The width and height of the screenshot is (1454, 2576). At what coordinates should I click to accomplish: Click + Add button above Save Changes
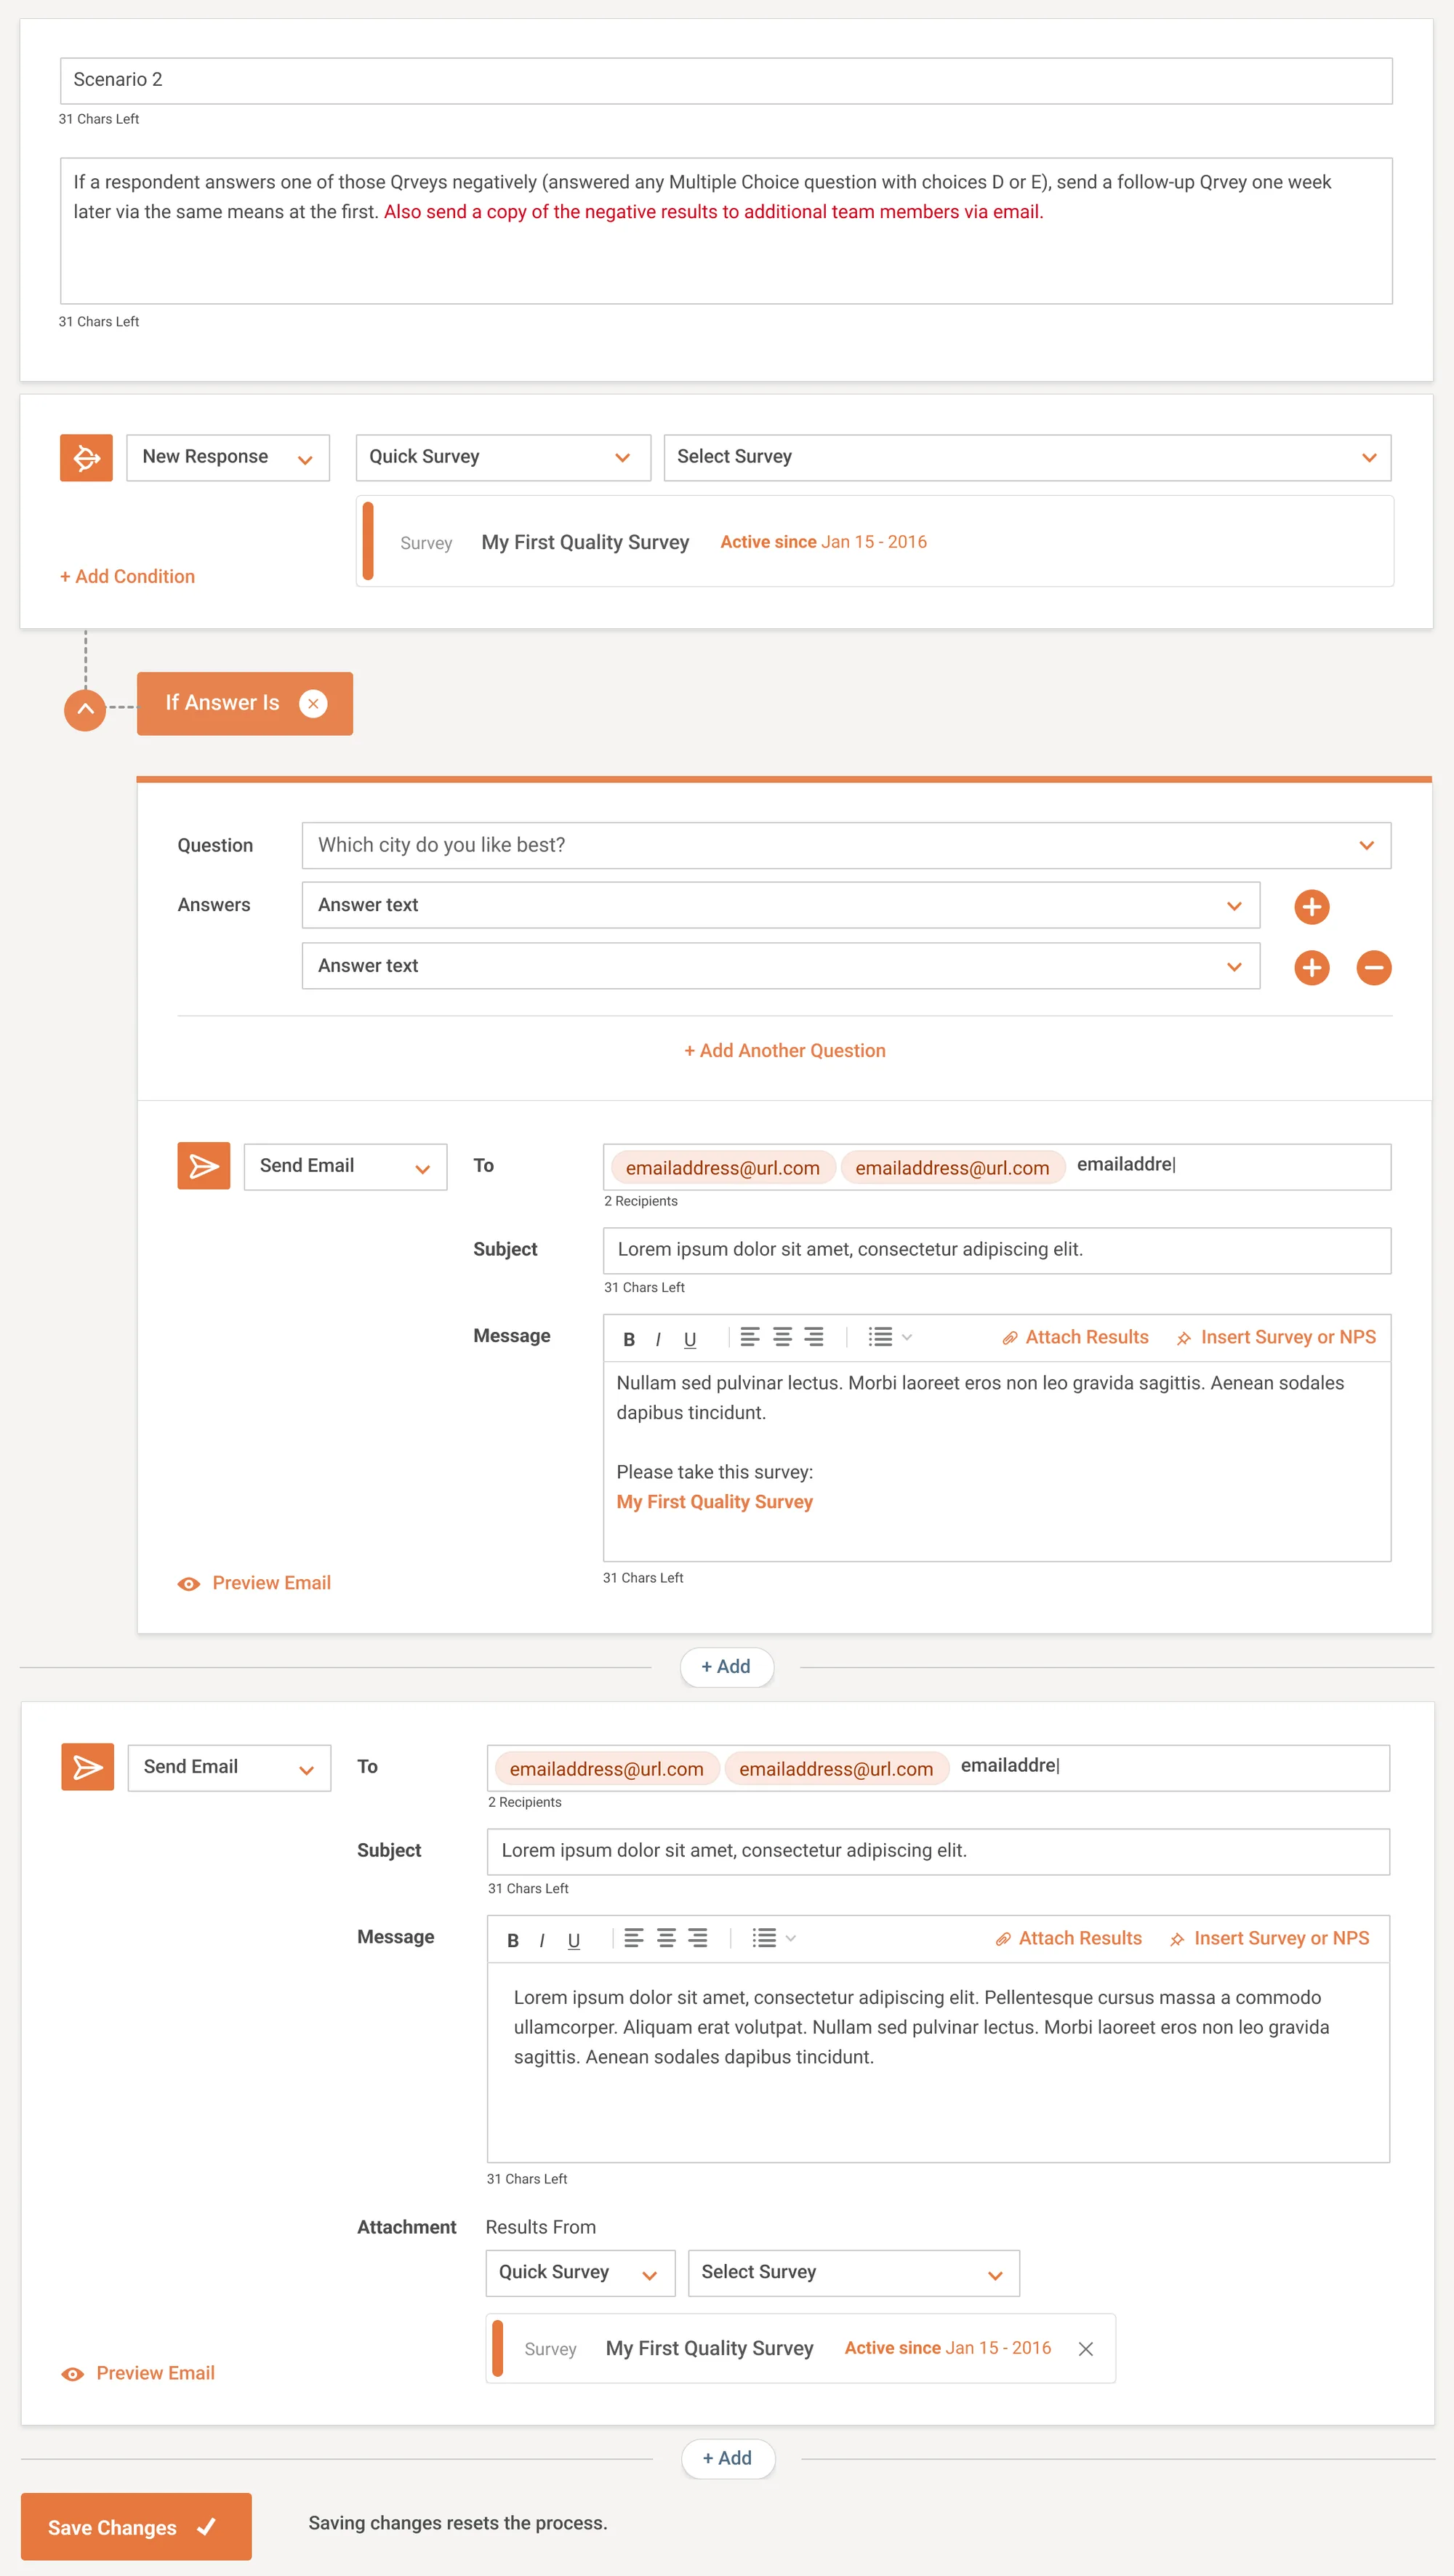(x=727, y=2458)
